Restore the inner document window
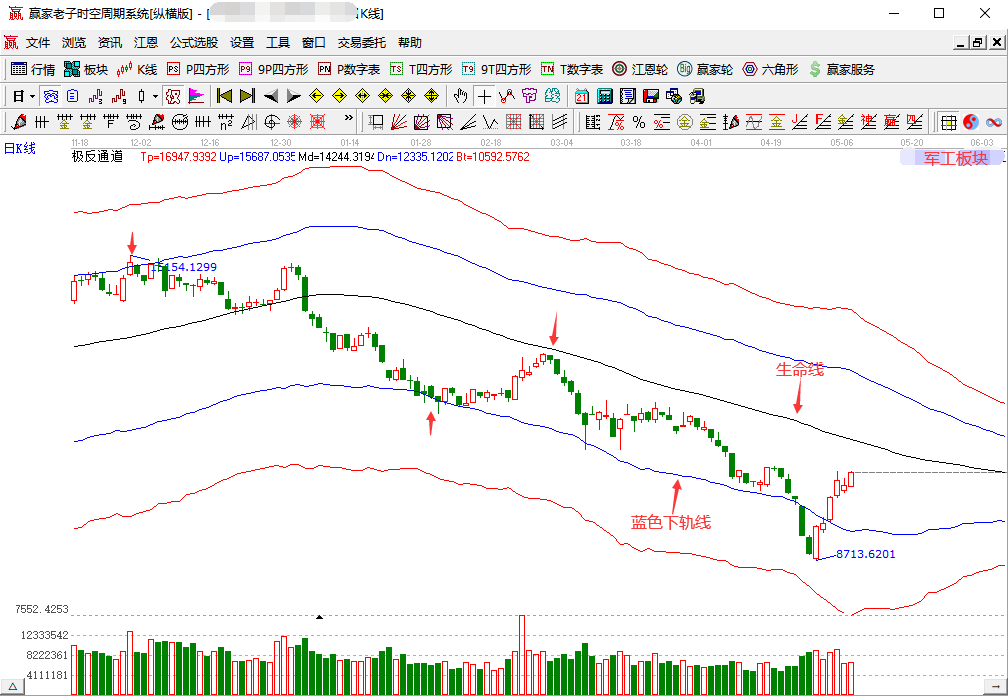This screenshot has height=696, width=1008. pyautogui.click(x=978, y=42)
